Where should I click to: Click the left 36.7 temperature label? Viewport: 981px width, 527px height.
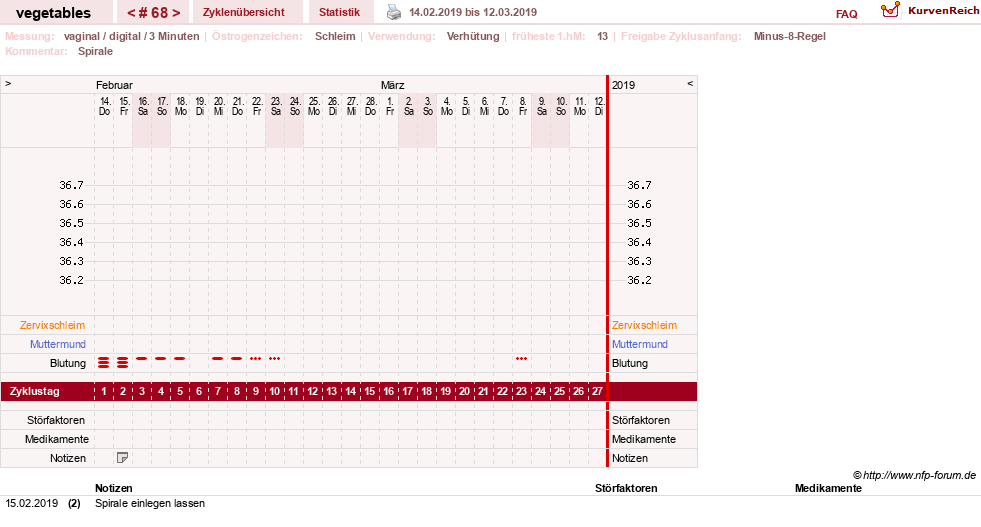[x=71, y=185]
